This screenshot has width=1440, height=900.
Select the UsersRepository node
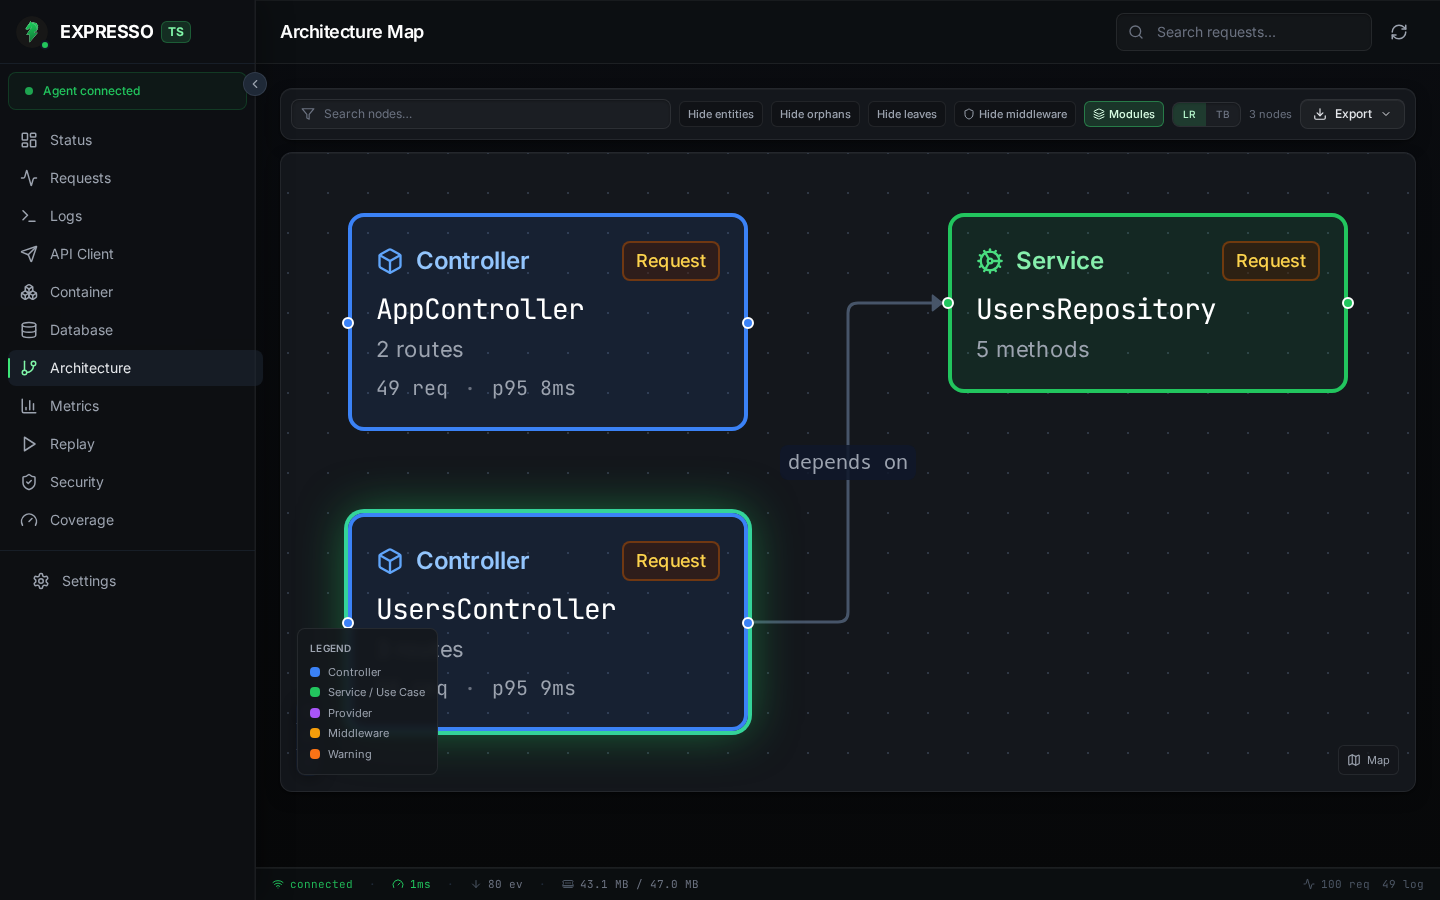1148,303
